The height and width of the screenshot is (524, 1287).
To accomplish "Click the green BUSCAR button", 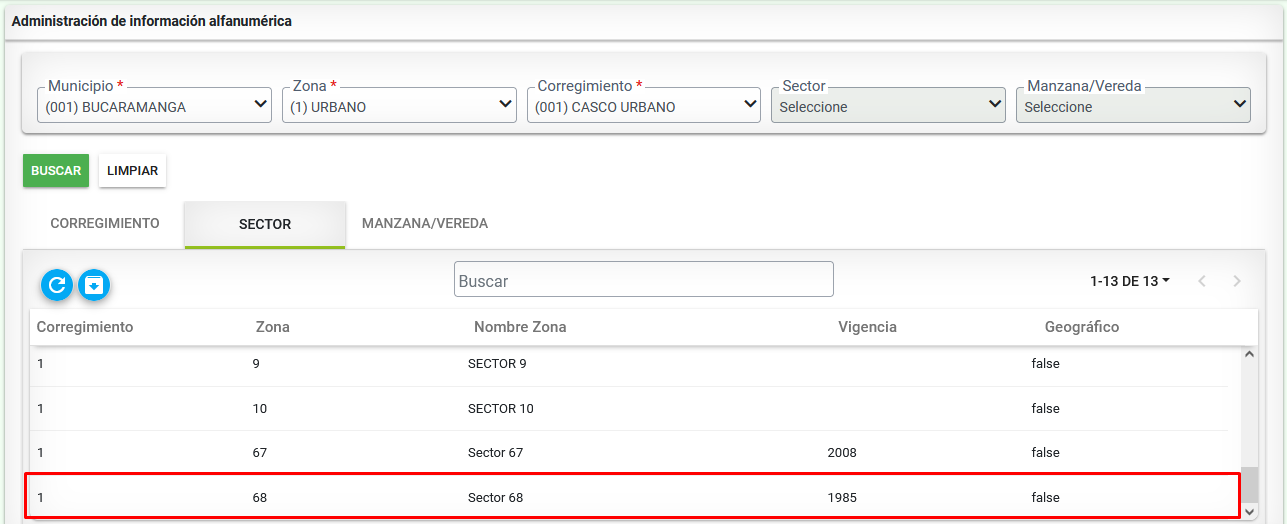I will point(56,171).
